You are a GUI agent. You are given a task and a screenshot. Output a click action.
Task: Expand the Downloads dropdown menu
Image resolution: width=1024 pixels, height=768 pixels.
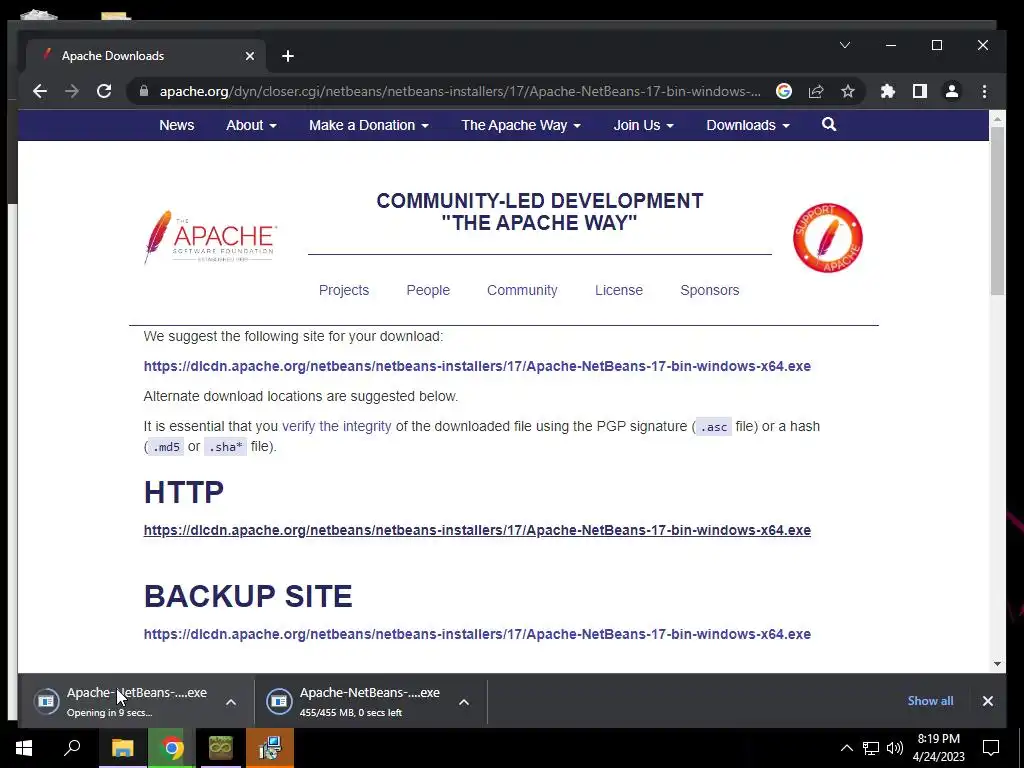(x=748, y=125)
